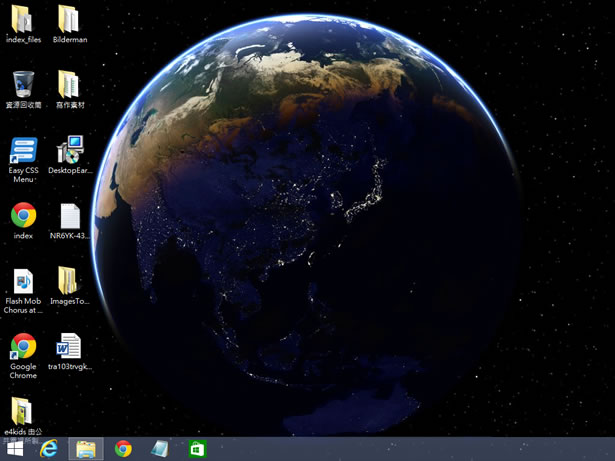The image size is (615, 461).
Task: Select the Google Chrome desktop shortcut
Action: click(23, 346)
